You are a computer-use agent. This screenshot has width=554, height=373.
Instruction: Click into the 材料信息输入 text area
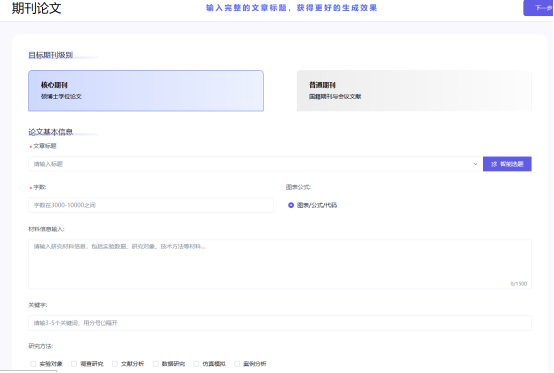point(280,264)
